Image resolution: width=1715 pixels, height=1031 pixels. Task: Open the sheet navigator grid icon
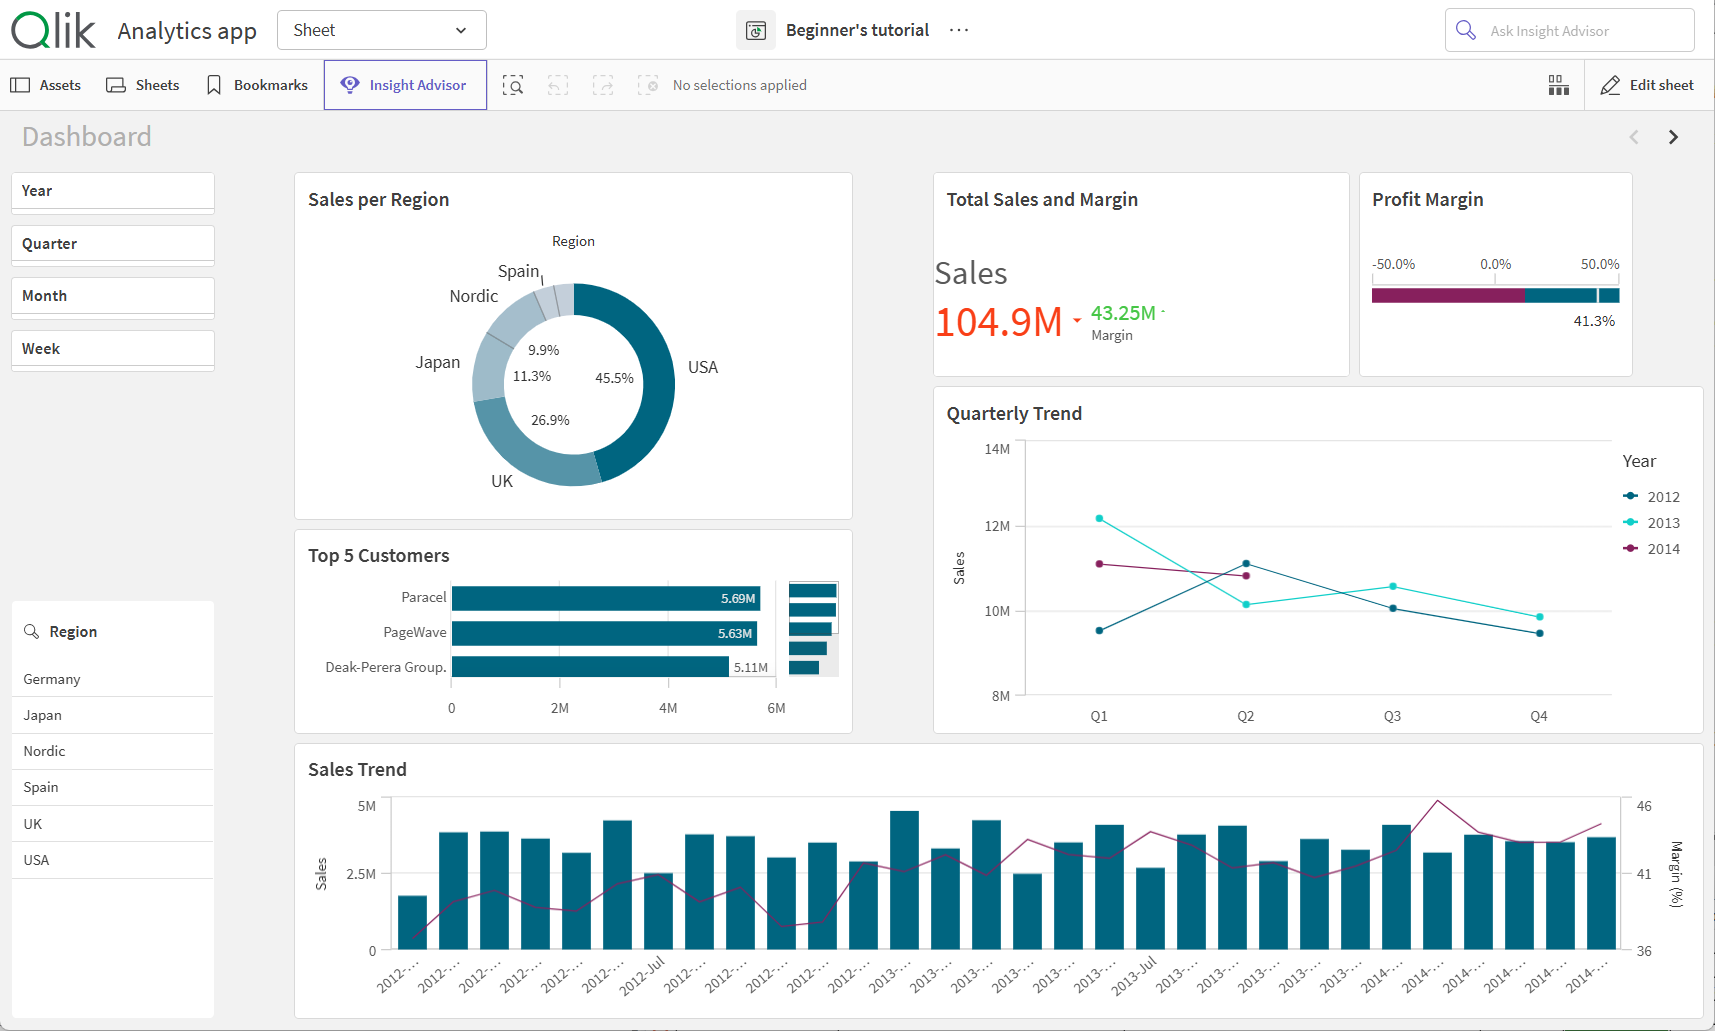(x=1558, y=85)
